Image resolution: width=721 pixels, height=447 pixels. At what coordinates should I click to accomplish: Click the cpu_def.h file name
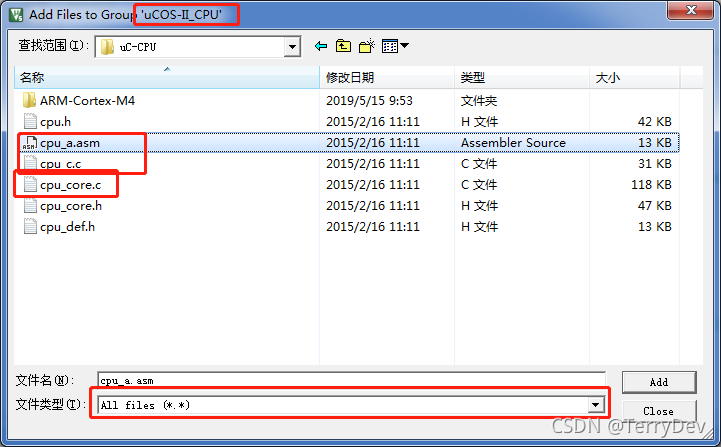[x=67, y=227]
